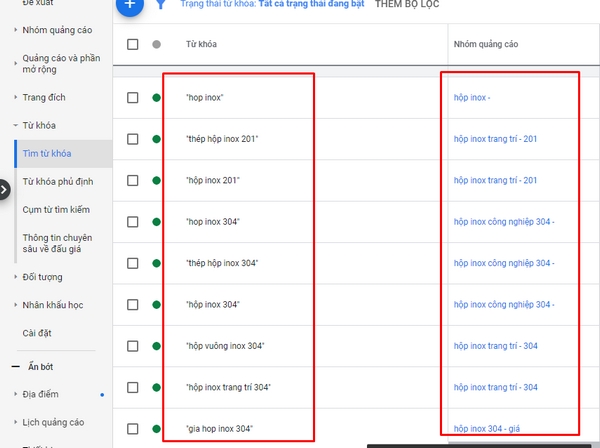Open "hộp inox trang trí - 201" link in "hộp inox 201" row
Viewport: 600px width, 448px height.
click(495, 180)
